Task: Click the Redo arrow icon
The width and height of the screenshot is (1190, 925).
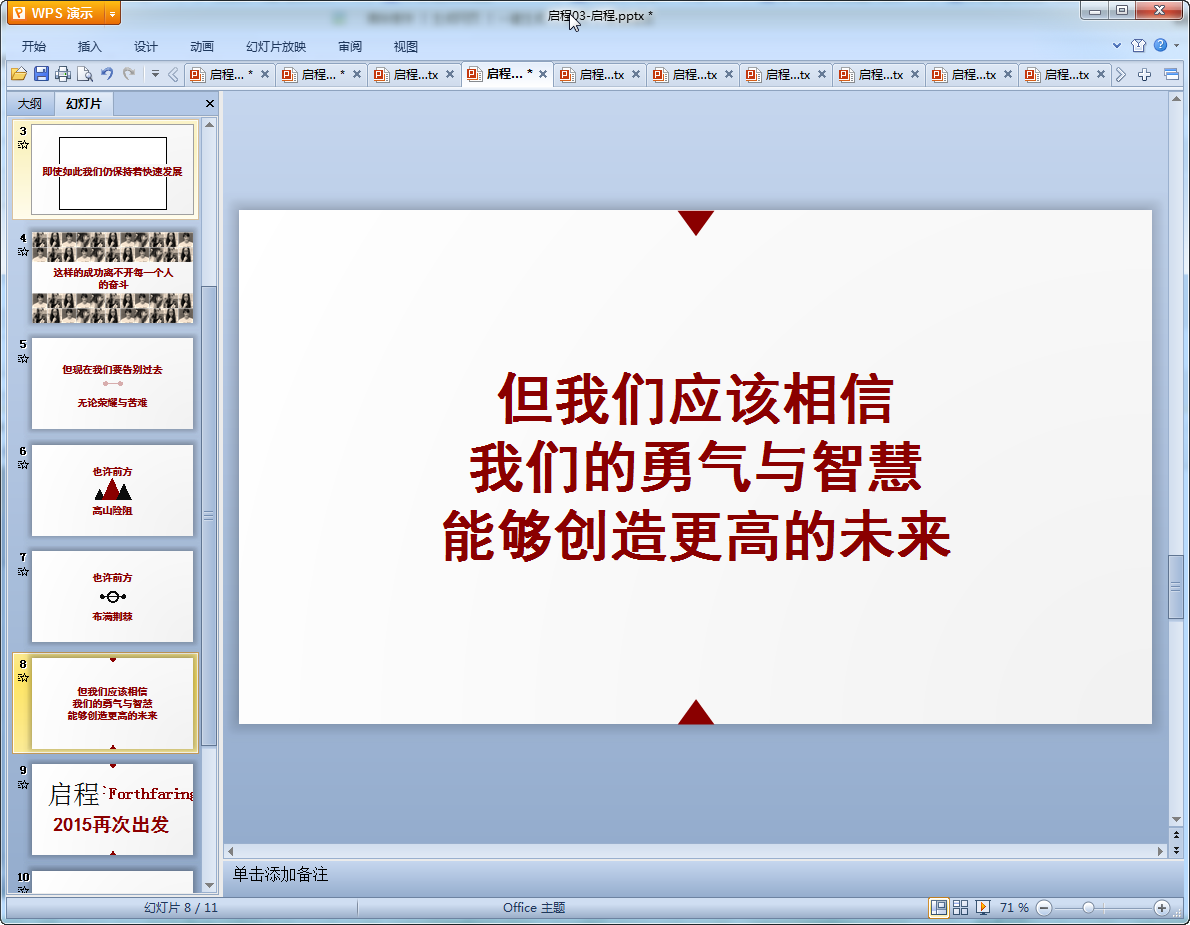Action: [x=129, y=74]
